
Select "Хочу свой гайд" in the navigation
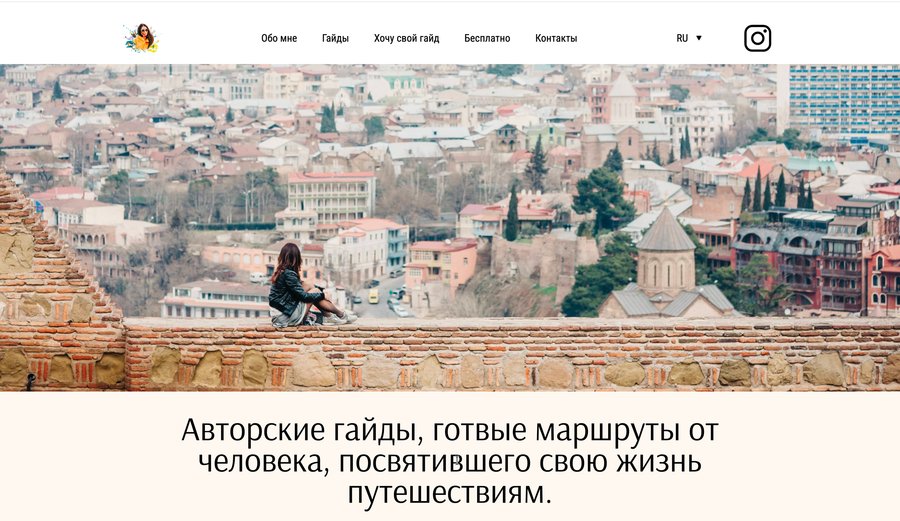click(x=406, y=38)
